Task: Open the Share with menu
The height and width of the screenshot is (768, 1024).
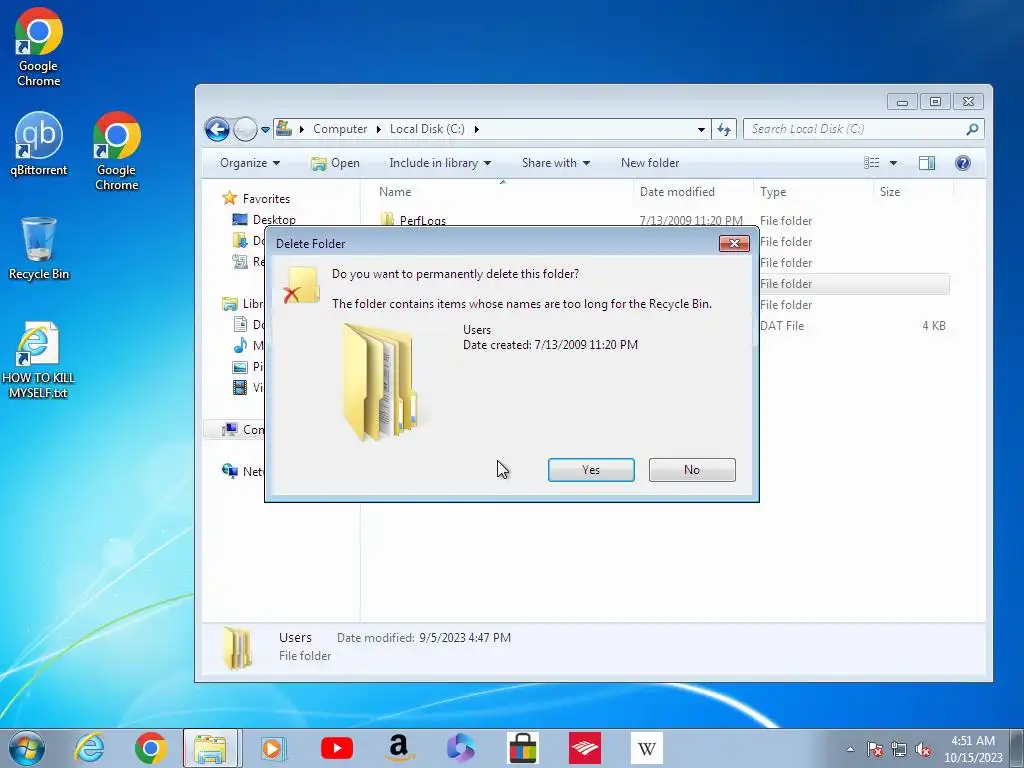Action: coord(555,163)
